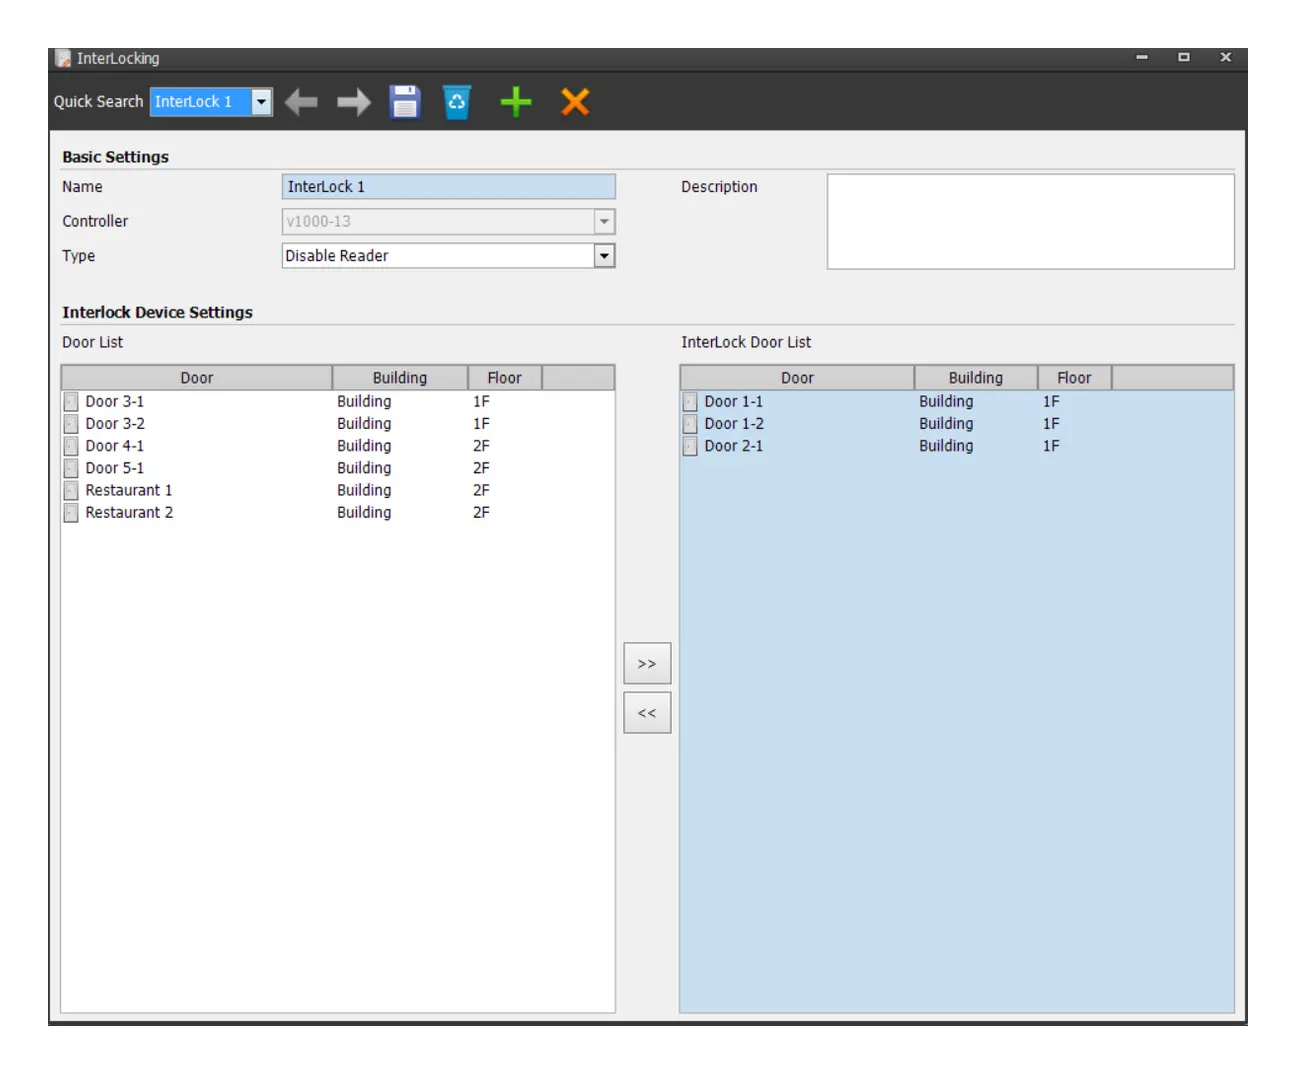Viewport: 1296px width, 1074px height.
Task: Expand the Type Disable Reader dropdown
Action: [x=604, y=256]
